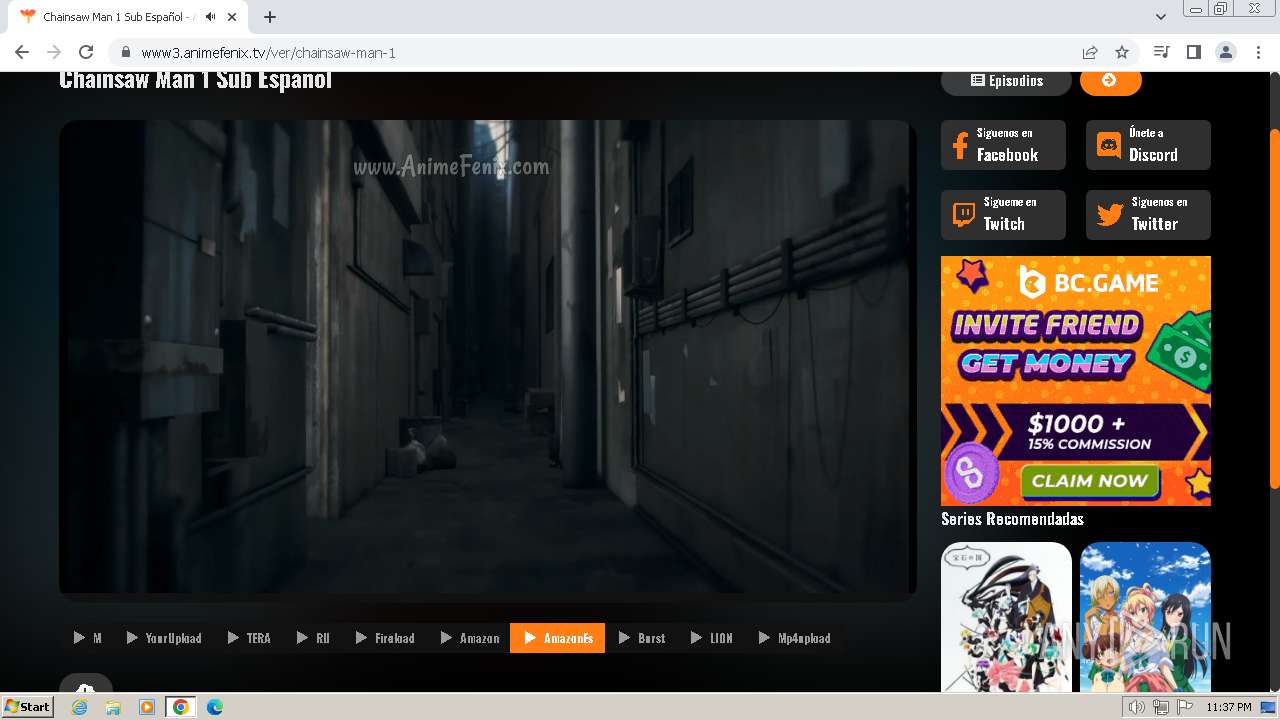This screenshot has height=720, width=1280.
Task: Select the AmazonEs server tab
Action: (x=557, y=638)
